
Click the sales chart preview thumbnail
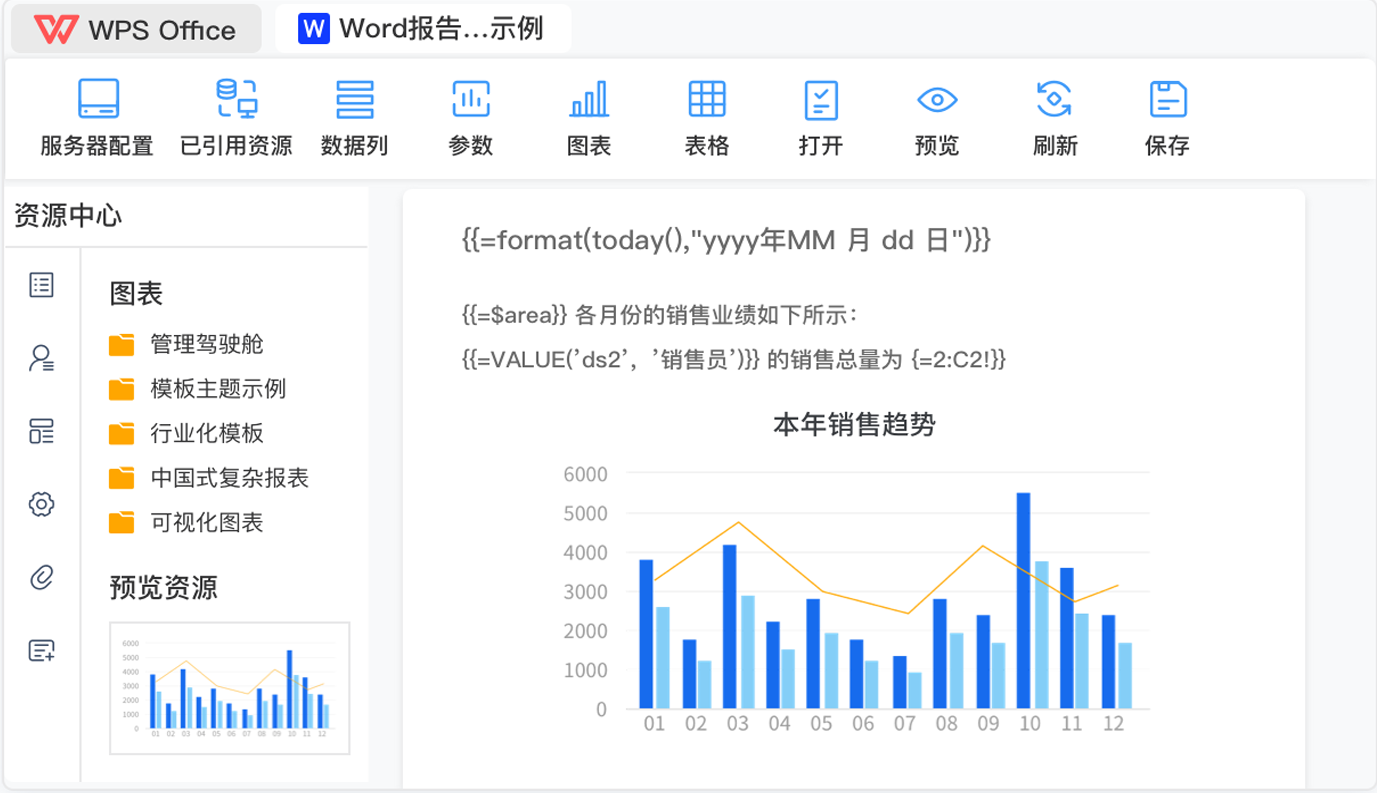click(229, 688)
